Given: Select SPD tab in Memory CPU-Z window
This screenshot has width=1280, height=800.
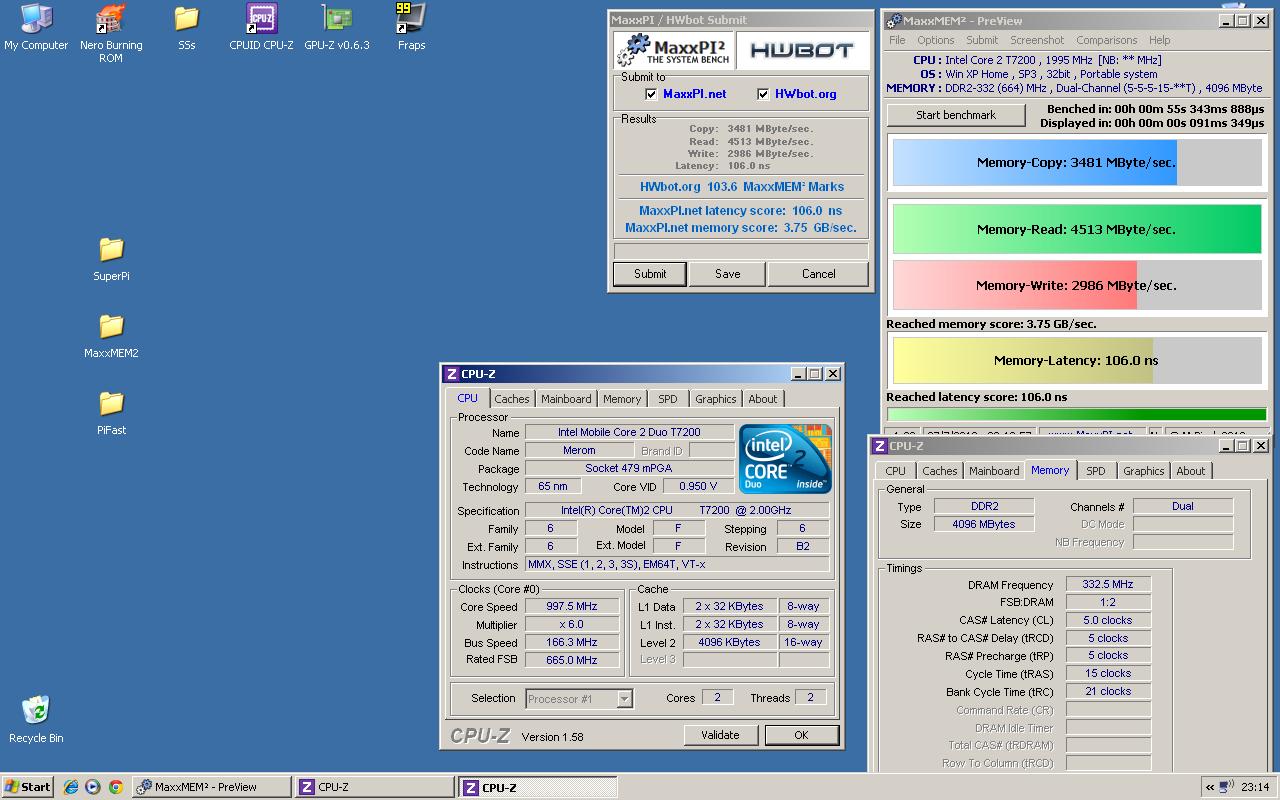Looking at the screenshot, I should point(1096,471).
